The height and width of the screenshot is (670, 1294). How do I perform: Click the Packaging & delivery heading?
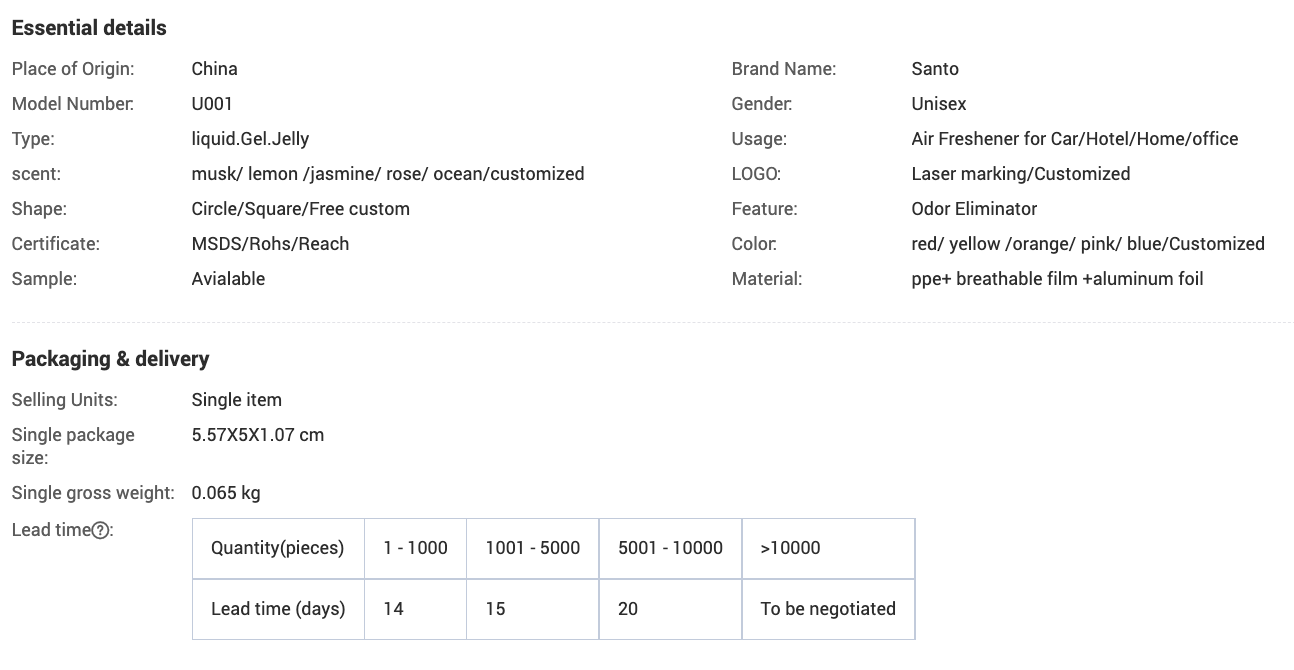coord(110,359)
